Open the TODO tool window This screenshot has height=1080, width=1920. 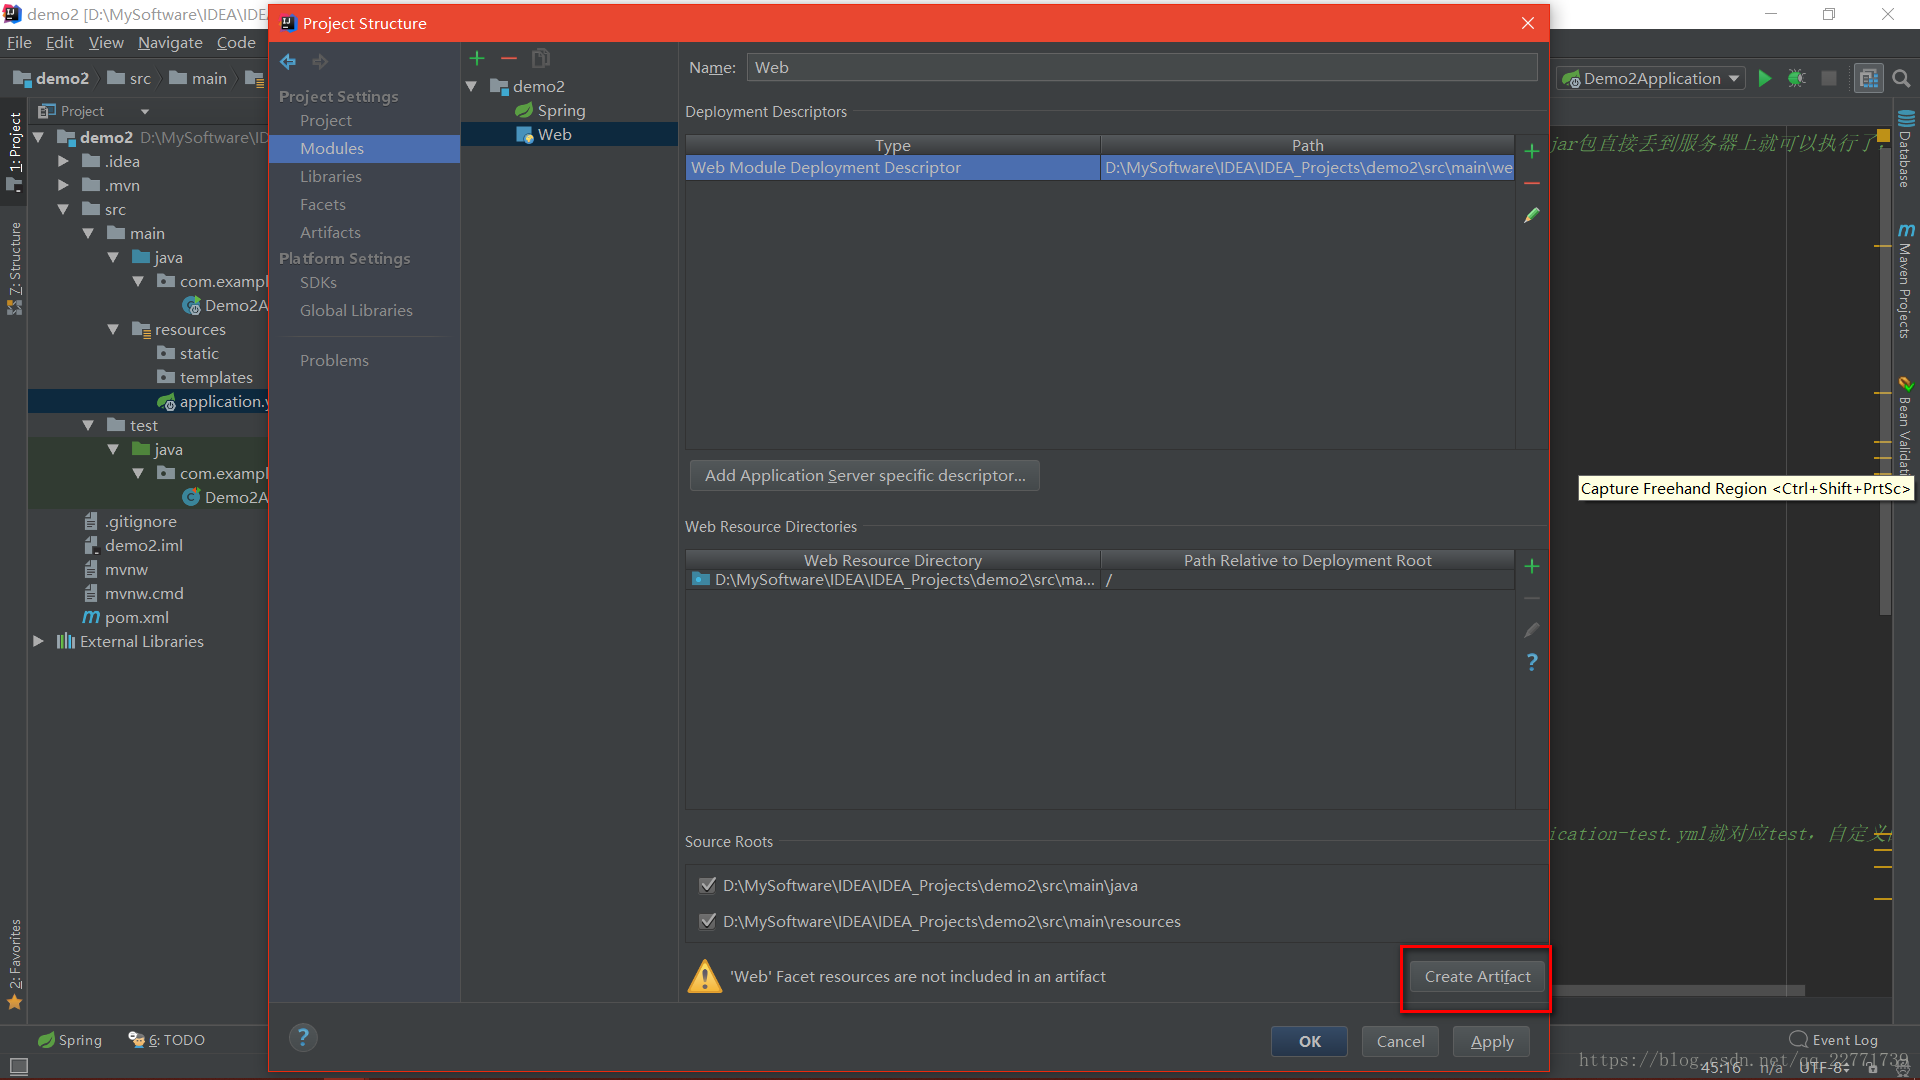[166, 1040]
